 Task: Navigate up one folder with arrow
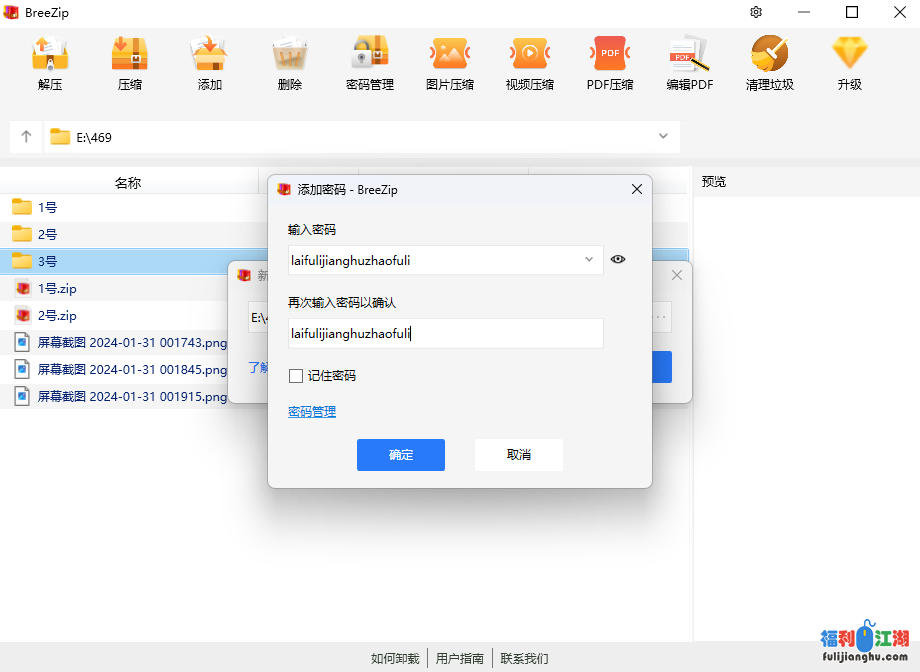pyautogui.click(x=26, y=137)
